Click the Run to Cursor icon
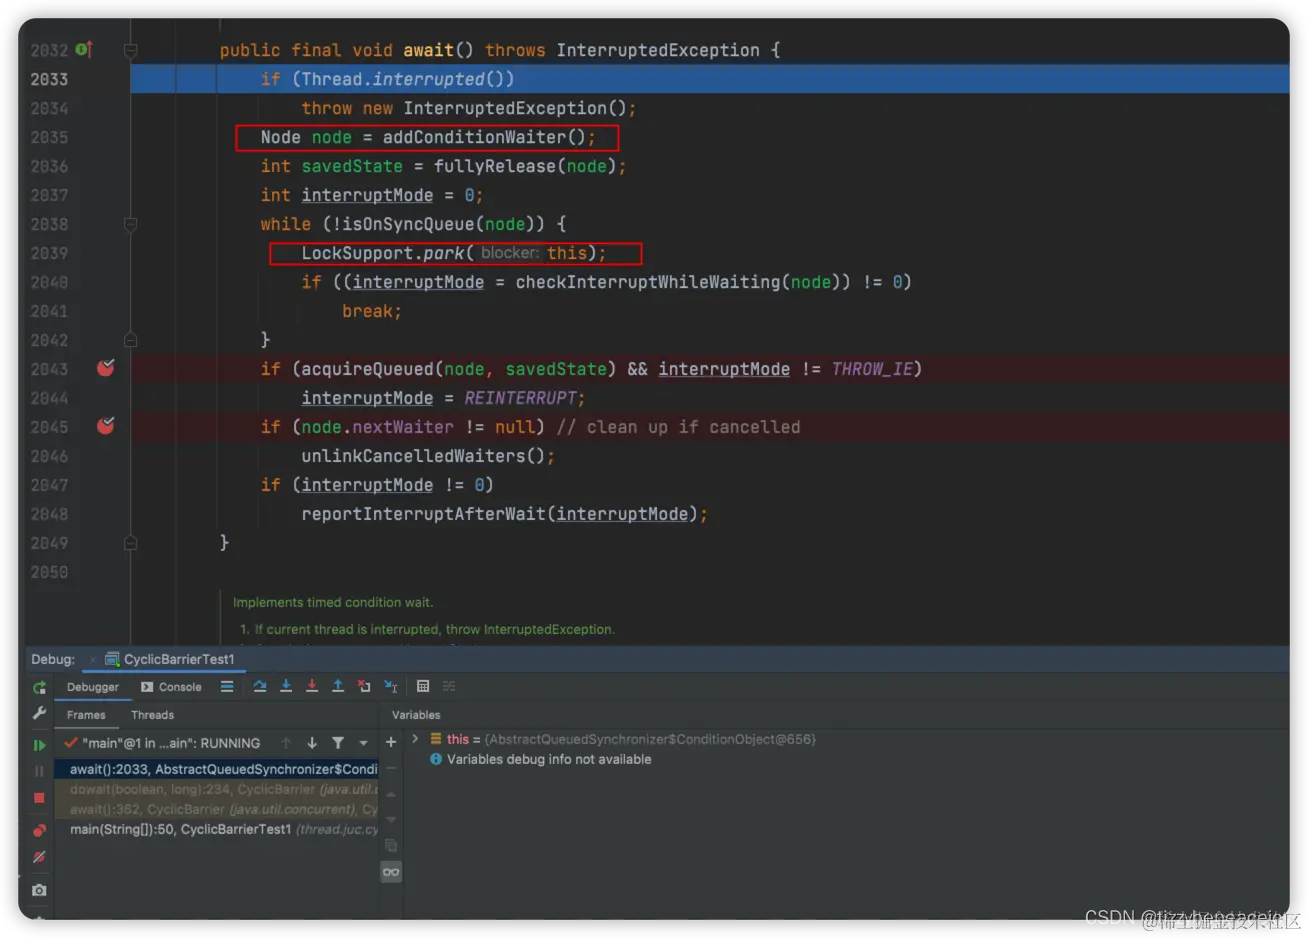Screen dimensions: 1308x938 pyautogui.click(x=391, y=686)
